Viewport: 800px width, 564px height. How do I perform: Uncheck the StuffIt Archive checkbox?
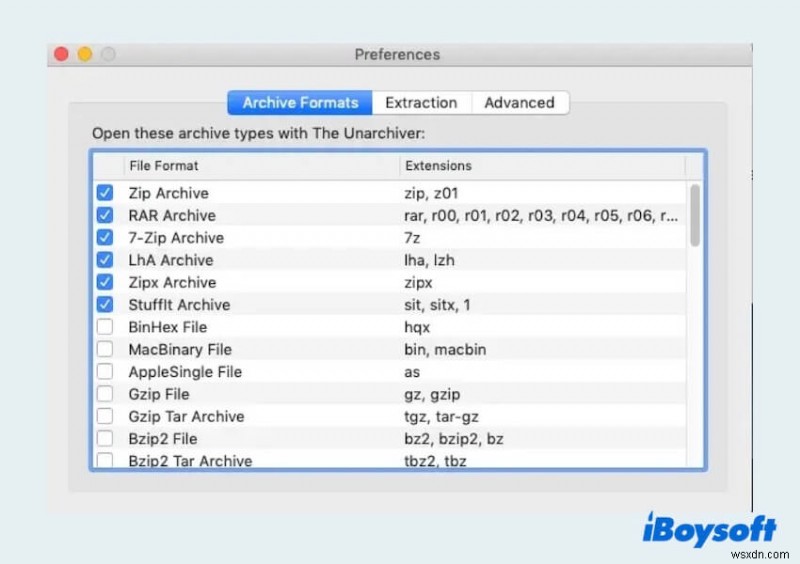(x=105, y=305)
